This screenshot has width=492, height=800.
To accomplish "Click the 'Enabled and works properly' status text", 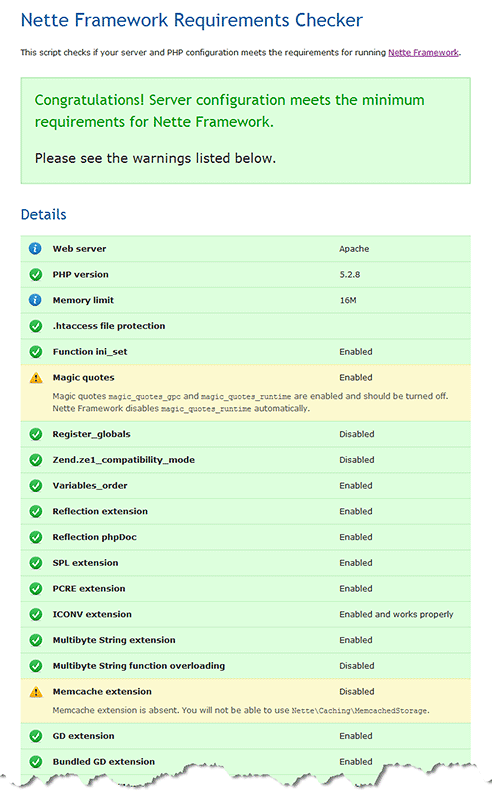I will point(396,614).
